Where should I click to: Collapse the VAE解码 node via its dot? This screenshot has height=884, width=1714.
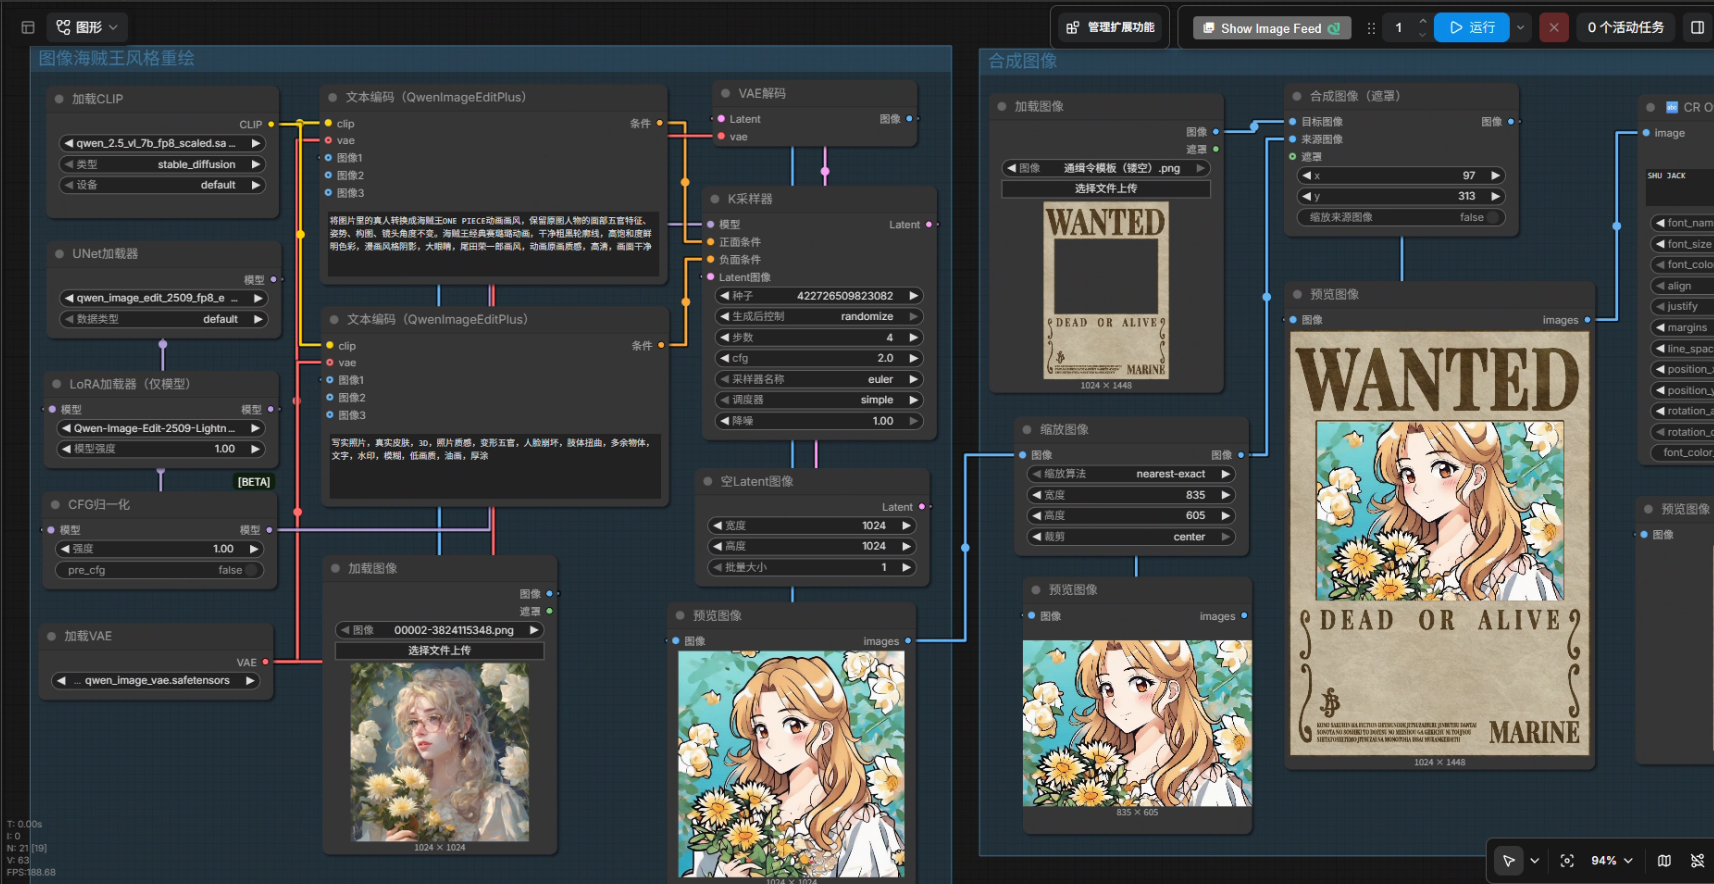(x=725, y=93)
